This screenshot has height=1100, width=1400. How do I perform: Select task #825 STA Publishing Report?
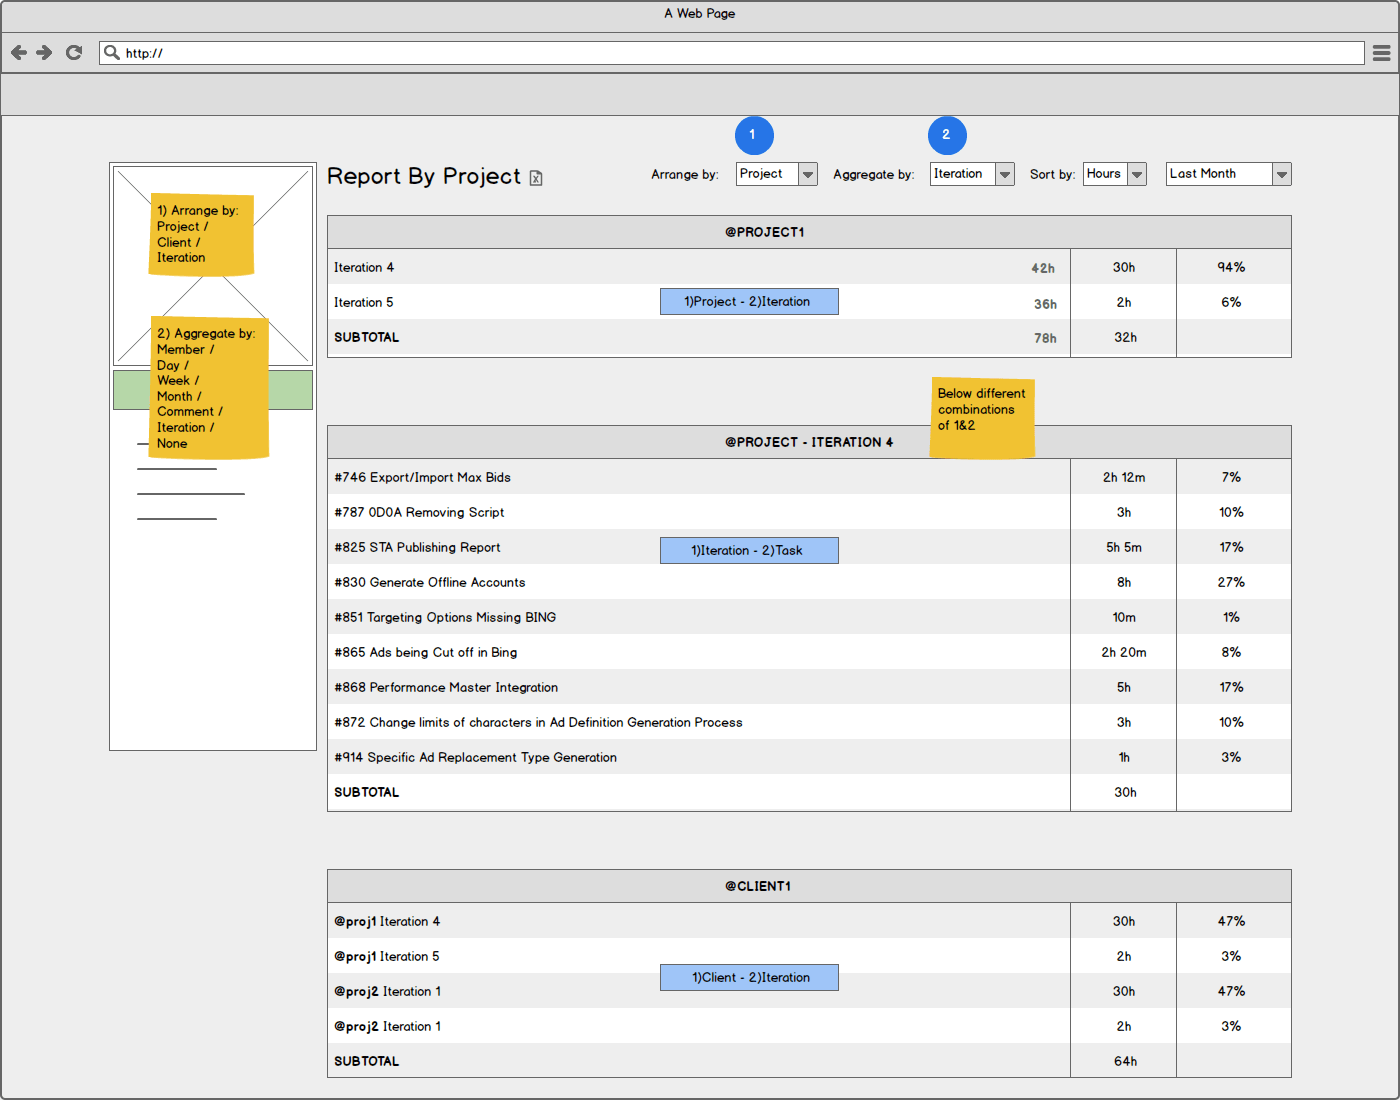(809, 547)
